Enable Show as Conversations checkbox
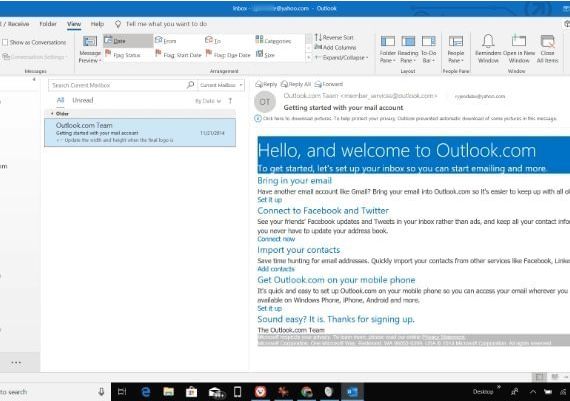The image size is (570, 401). pyautogui.click(x=5, y=43)
